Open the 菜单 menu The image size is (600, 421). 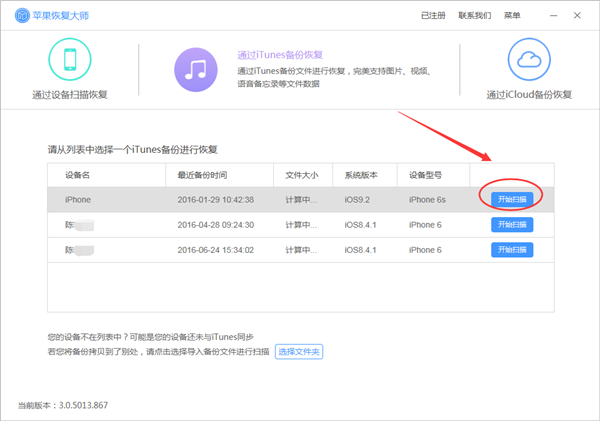click(512, 15)
